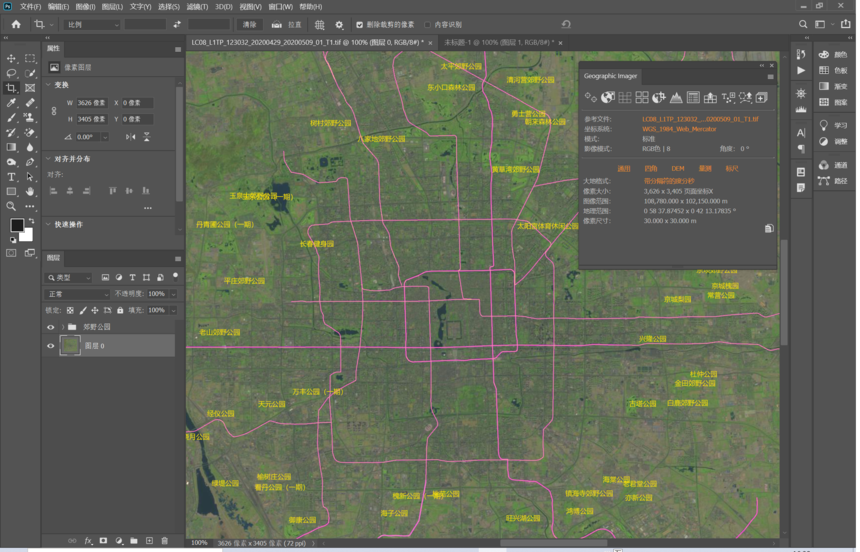The image size is (860, 552).
Task: Select the Eyedropper tool
Action: pos(11,103)
